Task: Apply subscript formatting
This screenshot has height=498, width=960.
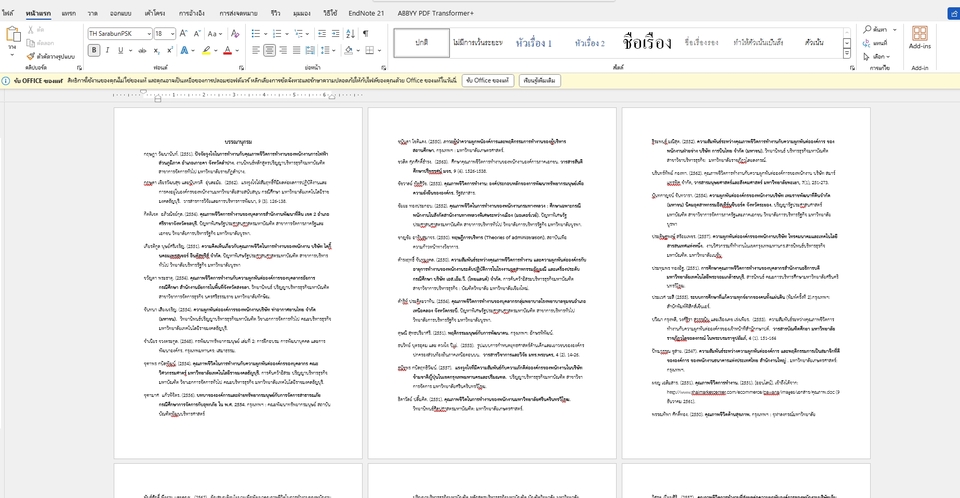Action: coord(156,50)
